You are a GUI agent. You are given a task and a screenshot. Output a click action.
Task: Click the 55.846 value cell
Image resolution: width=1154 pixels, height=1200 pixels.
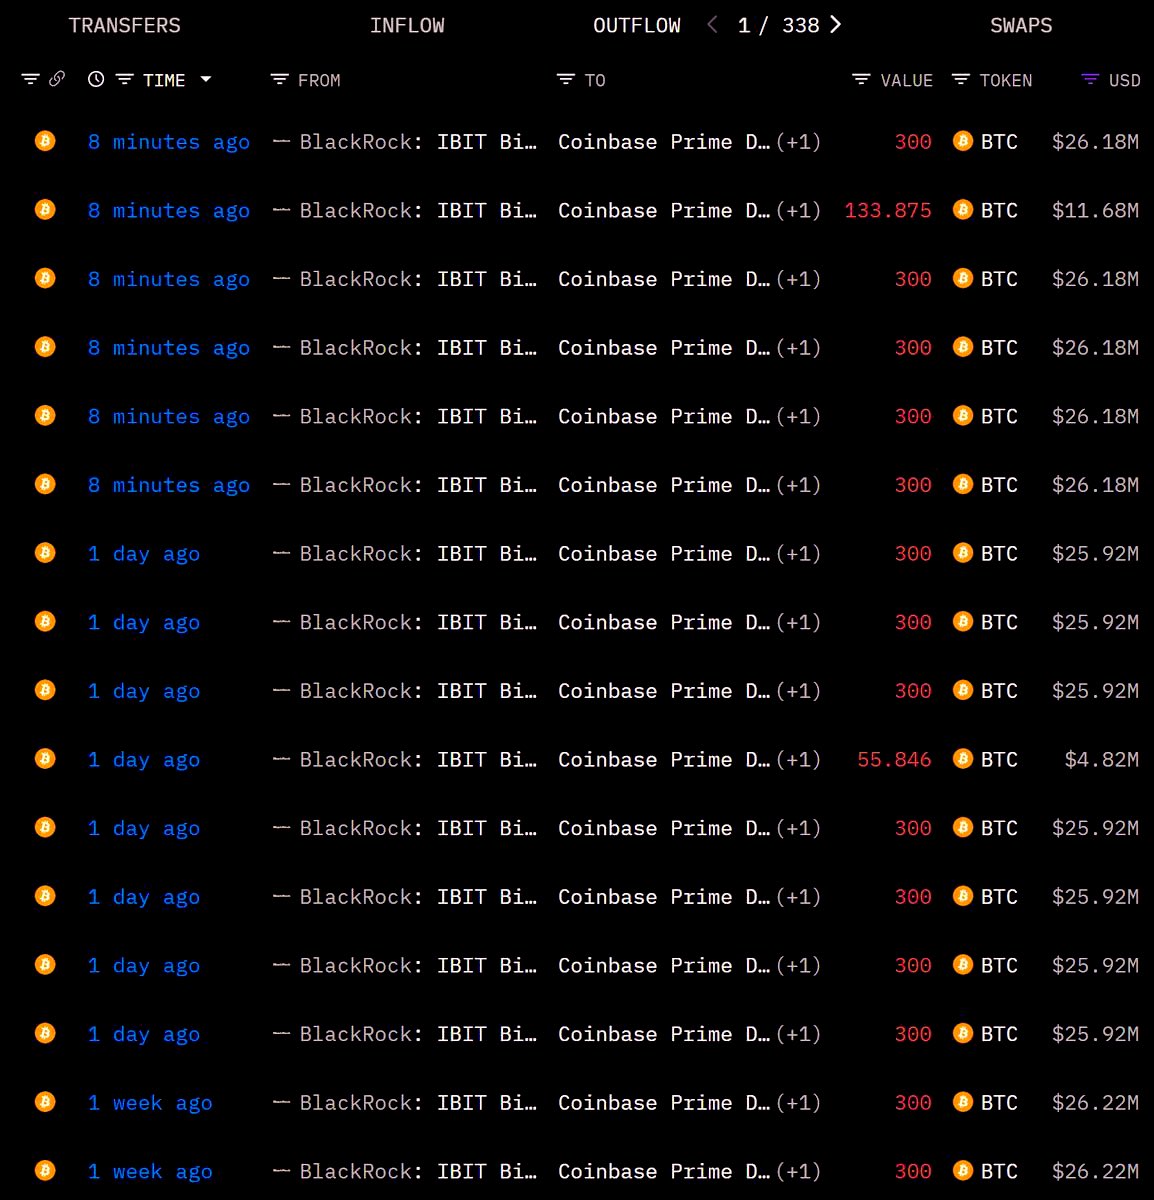pos(894,760)
